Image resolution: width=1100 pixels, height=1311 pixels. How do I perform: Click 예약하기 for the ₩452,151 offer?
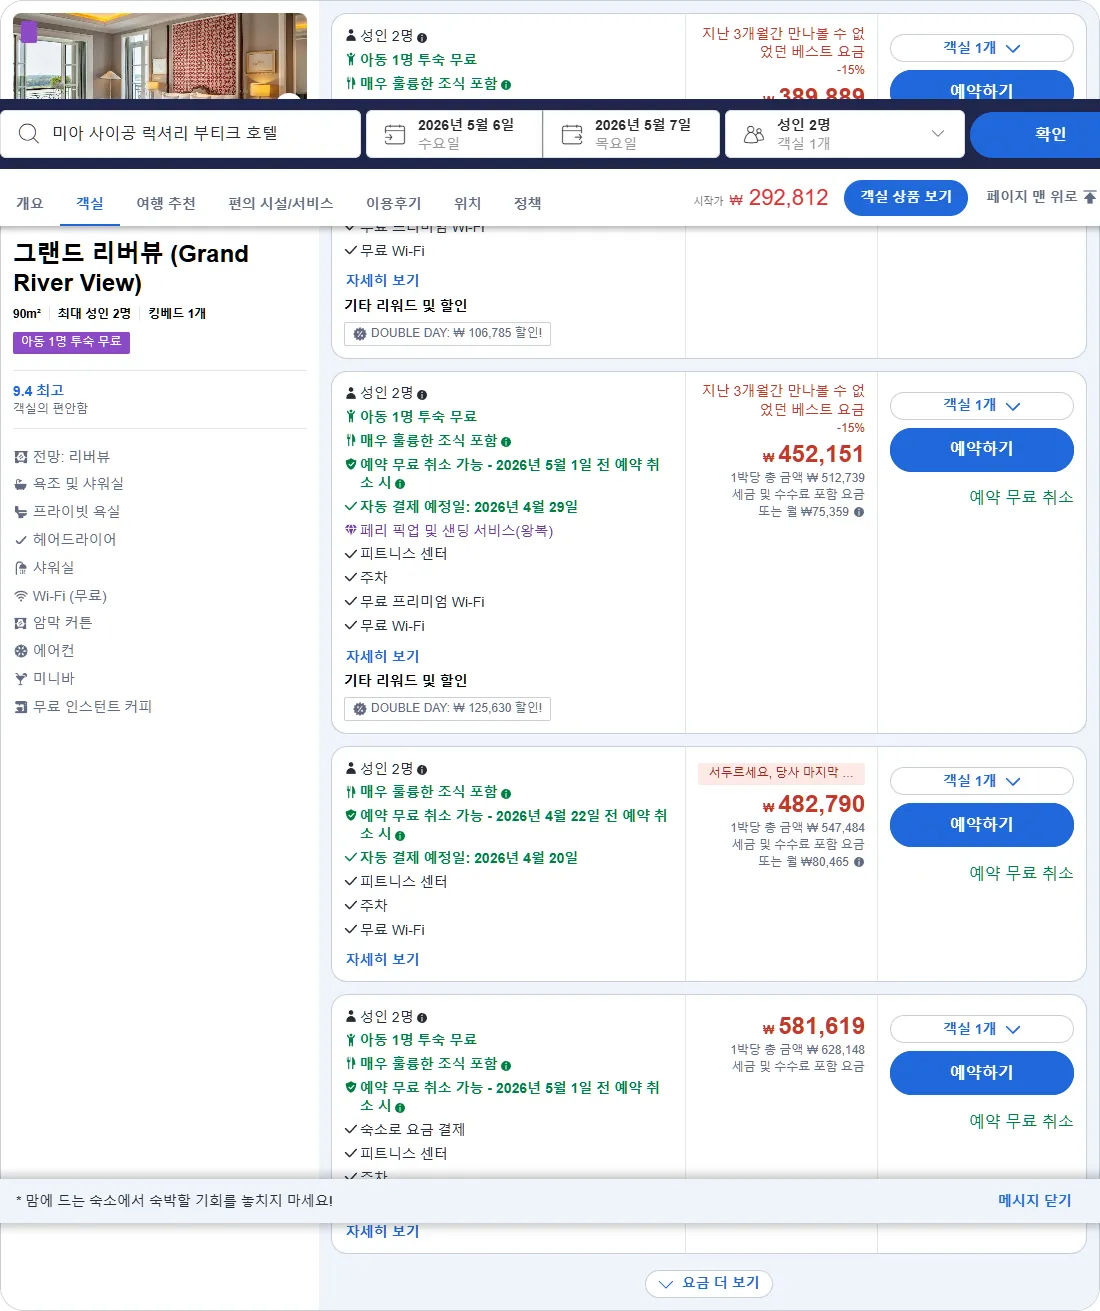981,449
